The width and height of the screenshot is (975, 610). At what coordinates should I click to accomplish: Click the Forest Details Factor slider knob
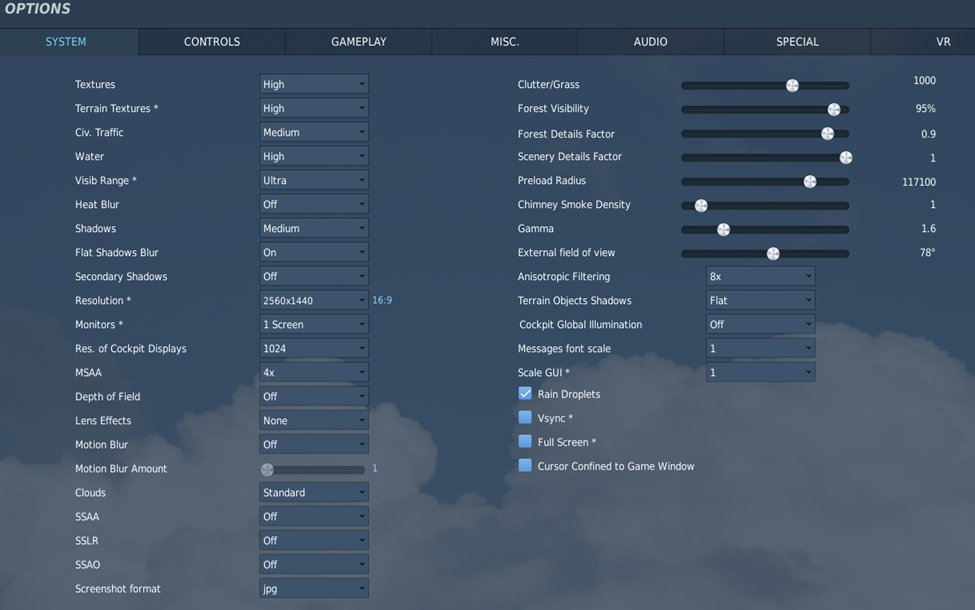(827, 133)
